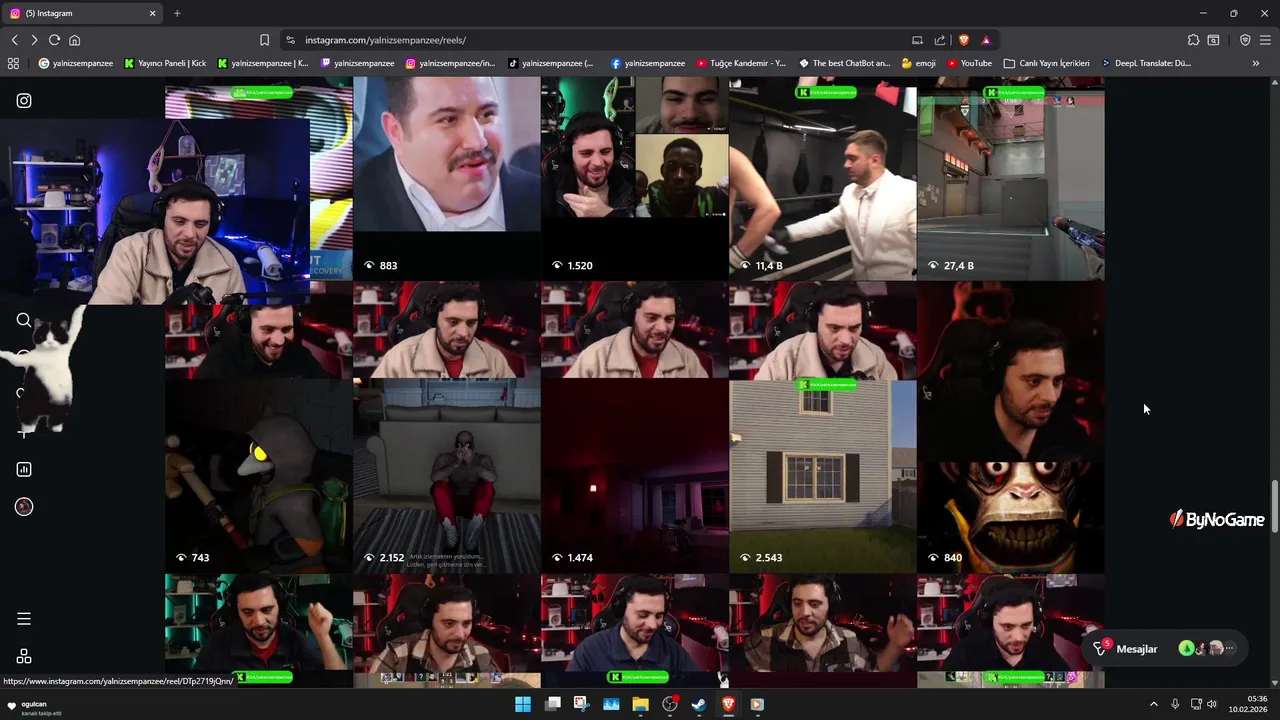Open the reel with 2.543 views

coord(822,426)
